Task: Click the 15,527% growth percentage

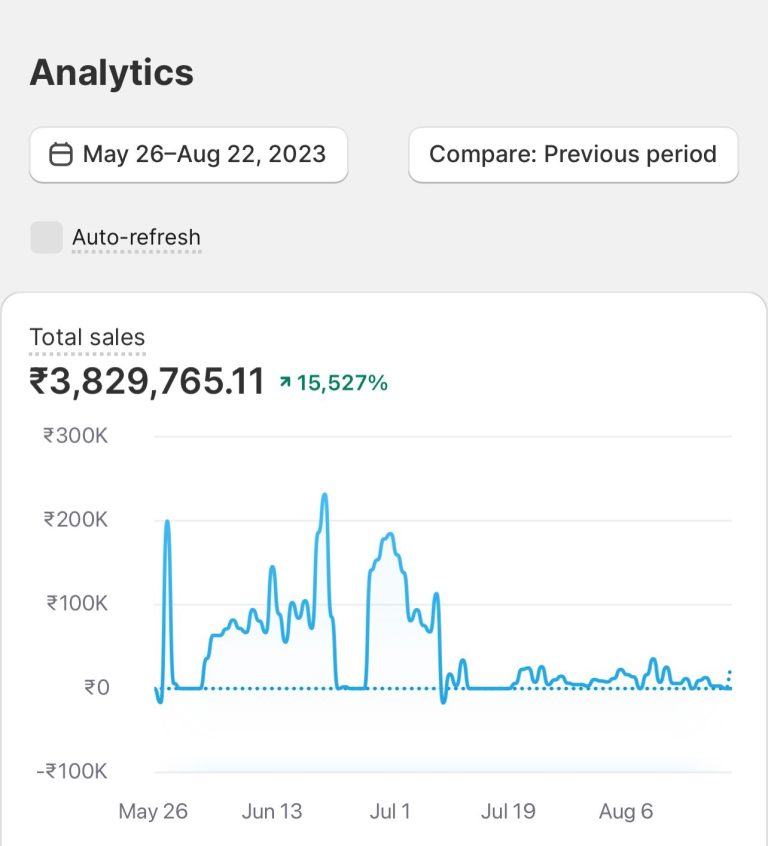Action: (x=342, y=383)
